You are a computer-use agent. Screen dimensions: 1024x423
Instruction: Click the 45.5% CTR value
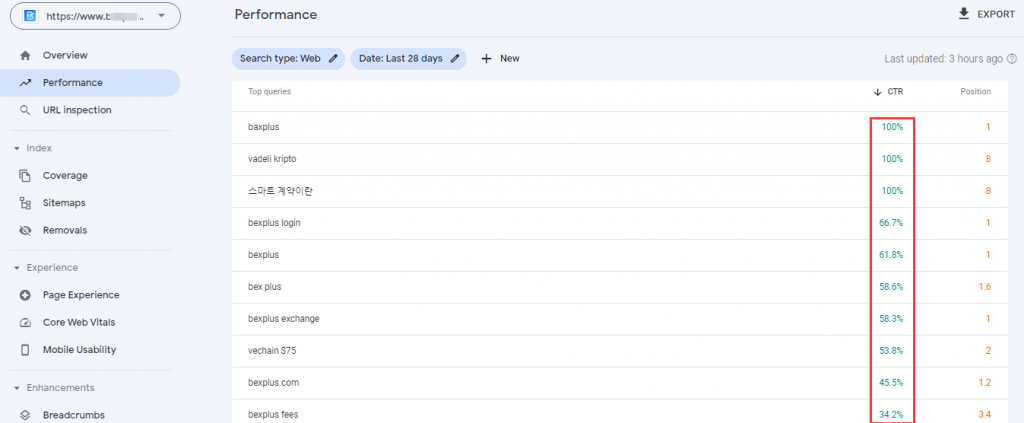[891, 383]
